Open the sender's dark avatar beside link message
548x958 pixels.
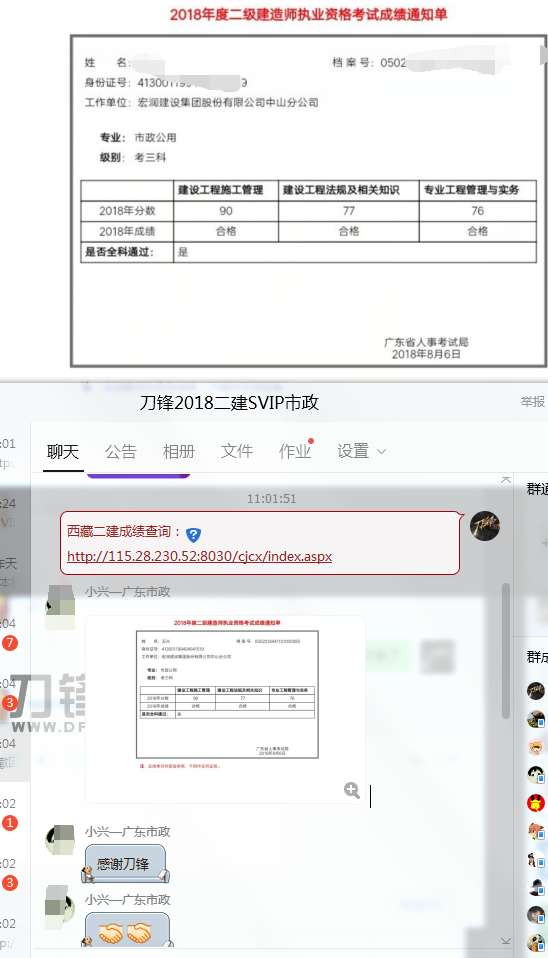484,525
